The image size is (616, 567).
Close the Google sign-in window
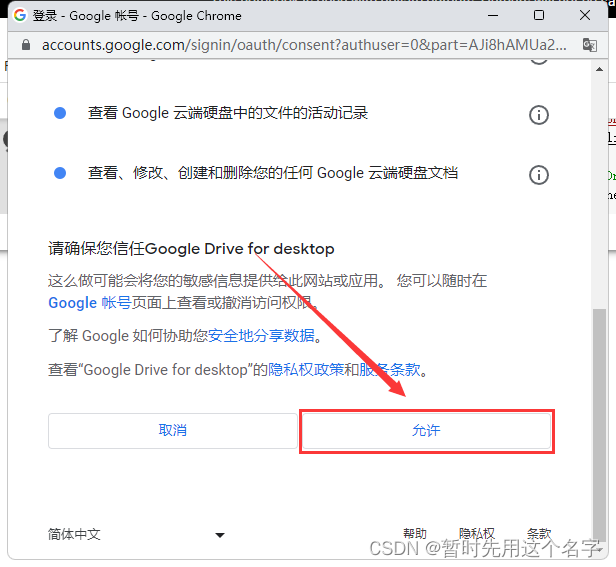pyautogui.click(x=585, y=15)
